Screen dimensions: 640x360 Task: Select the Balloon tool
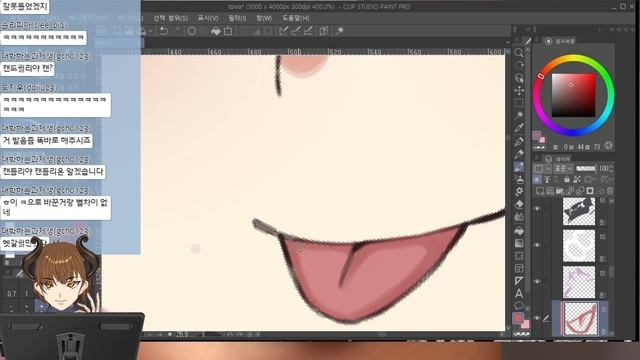(x=519, y=306)
